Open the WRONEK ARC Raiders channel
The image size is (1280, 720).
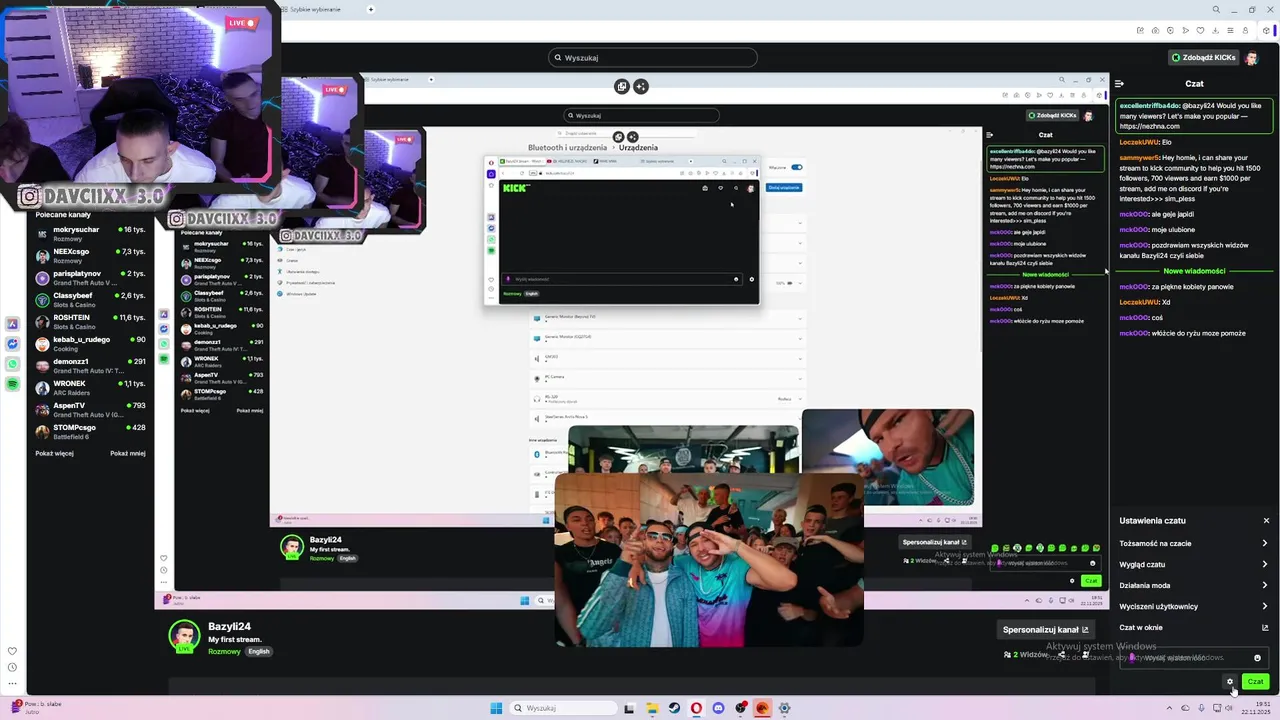[90, 388]
